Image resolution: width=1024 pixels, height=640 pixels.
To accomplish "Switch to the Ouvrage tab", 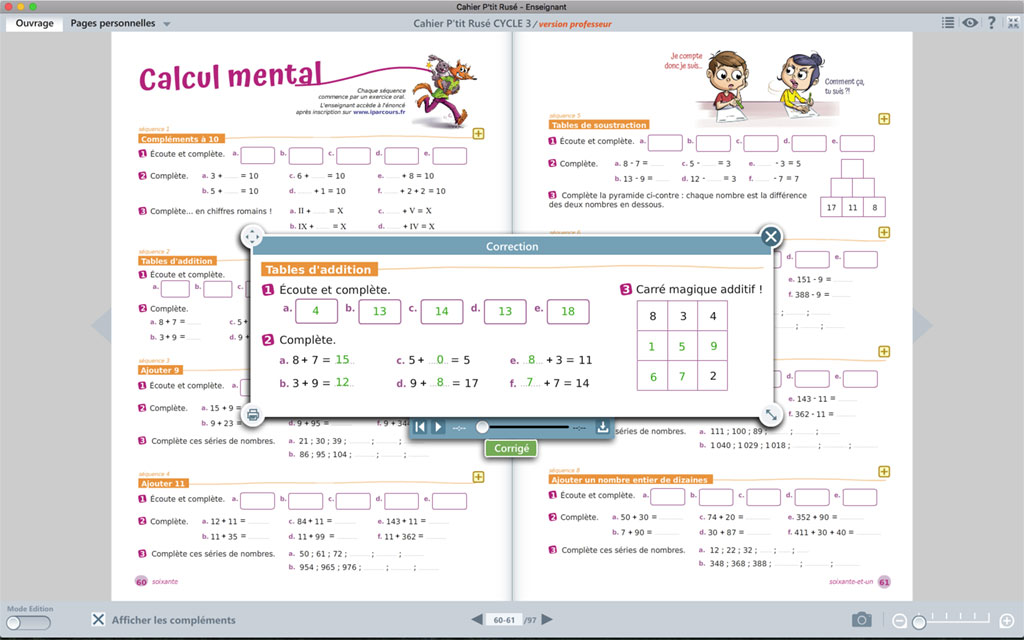I will tap(35, 24).
